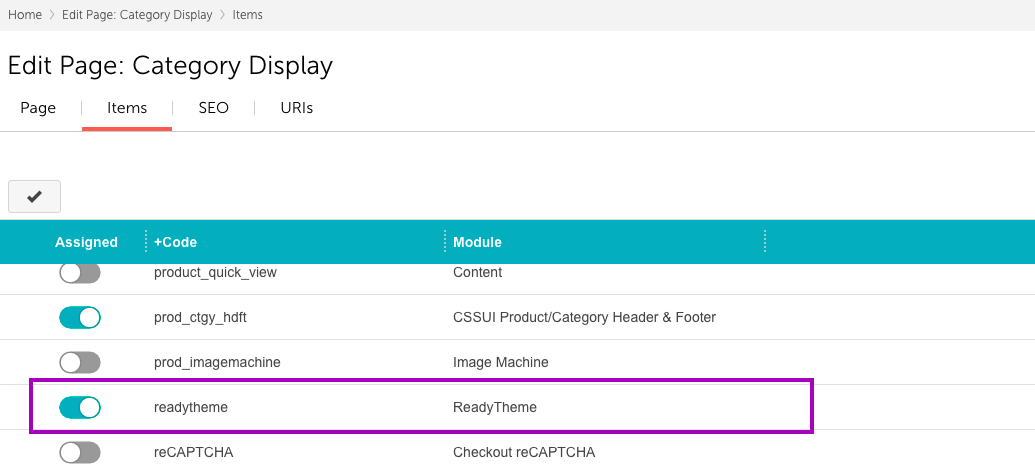Sort by the Assigned column header
The height and width of the screenshot is (467, 1035).
point(86,242)
